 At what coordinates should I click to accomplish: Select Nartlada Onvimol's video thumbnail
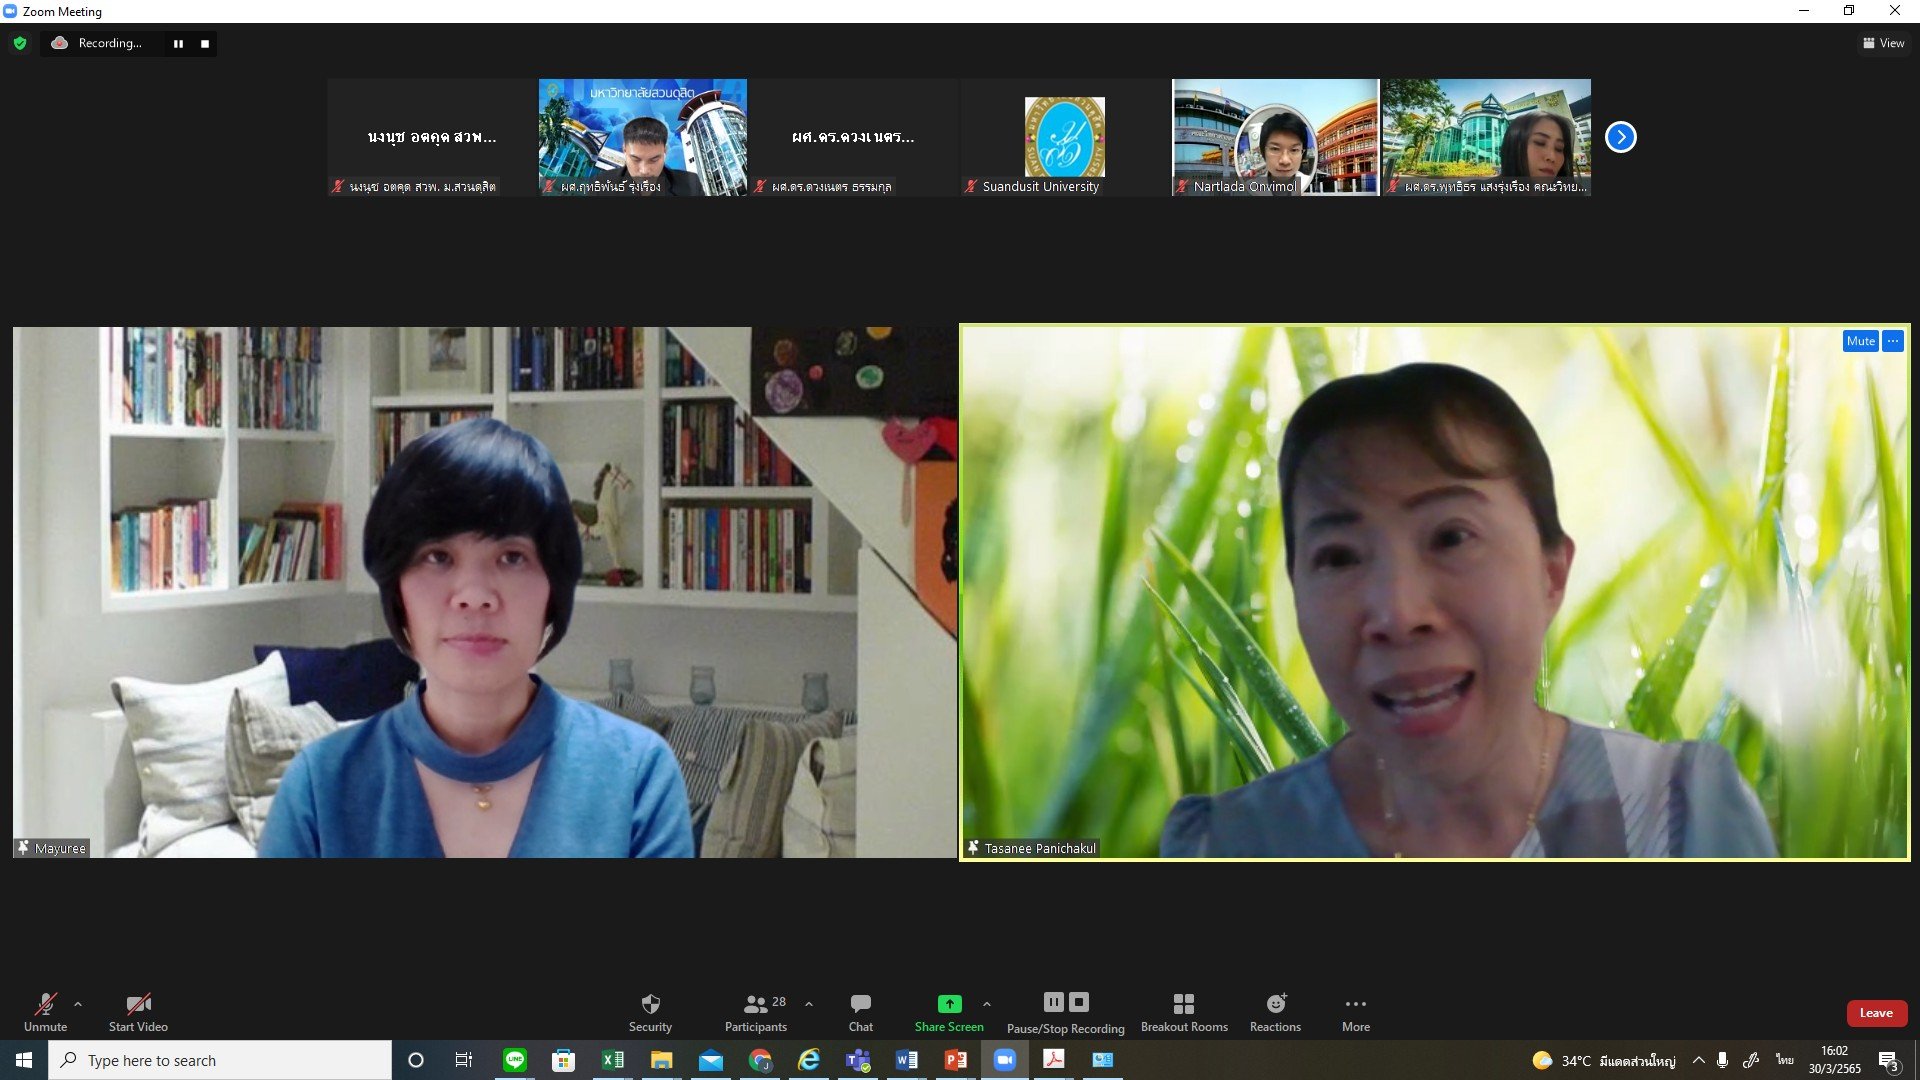coord(1275,137)
